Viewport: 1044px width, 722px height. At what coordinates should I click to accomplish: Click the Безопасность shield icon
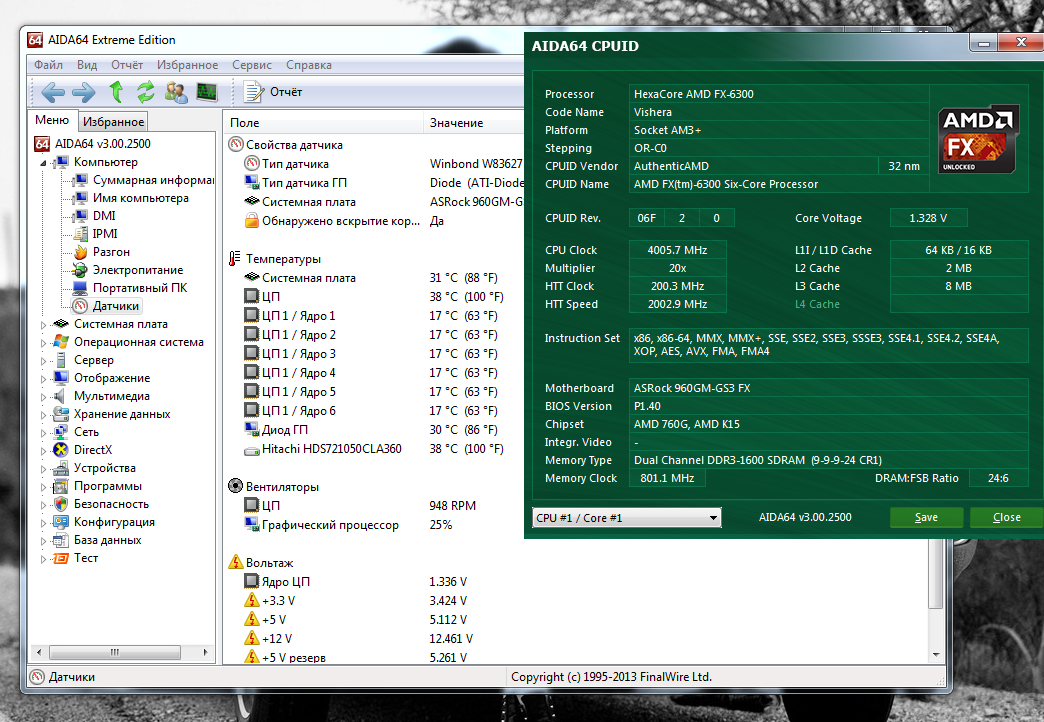[61, 504]
